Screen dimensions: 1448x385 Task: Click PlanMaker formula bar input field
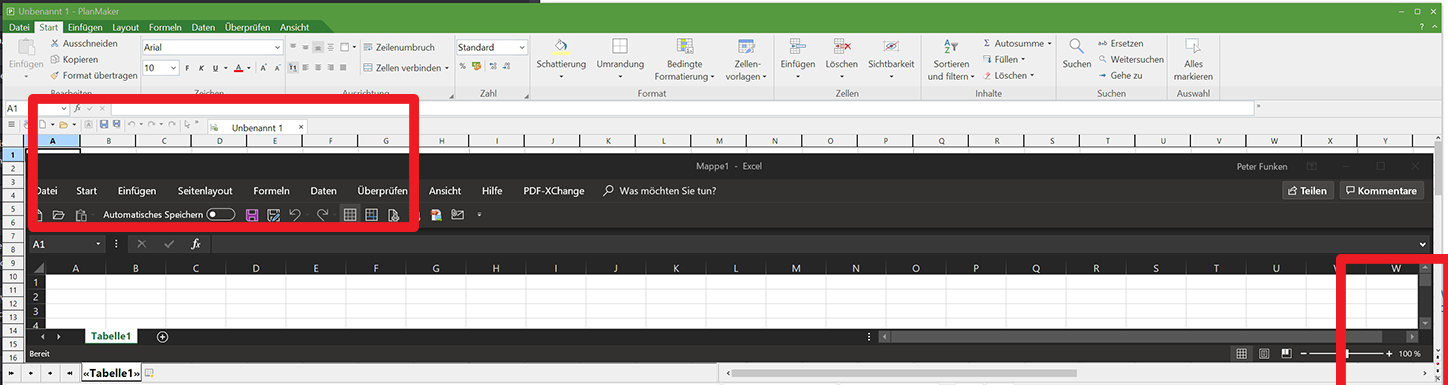[682, 107]
